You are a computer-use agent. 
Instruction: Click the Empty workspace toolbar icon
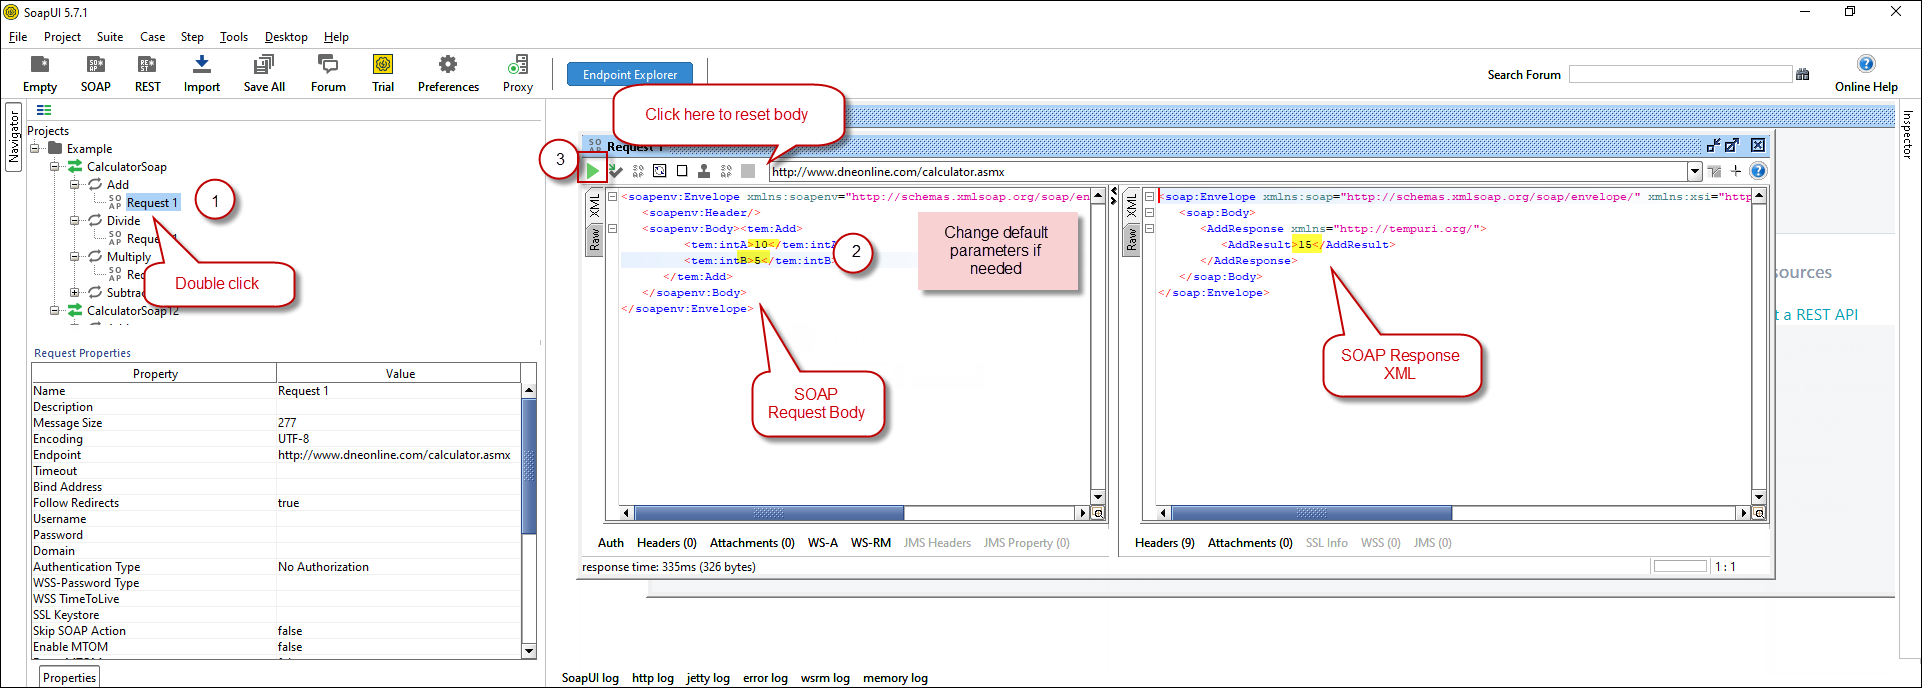[x=40, y=65]
